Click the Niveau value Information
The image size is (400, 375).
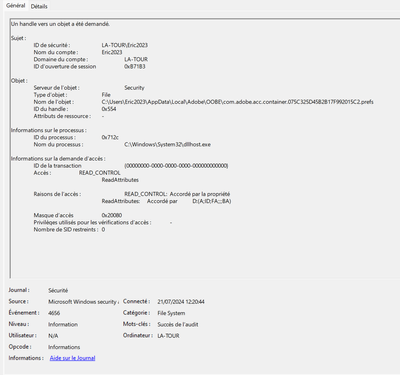(x=63, y=324)
